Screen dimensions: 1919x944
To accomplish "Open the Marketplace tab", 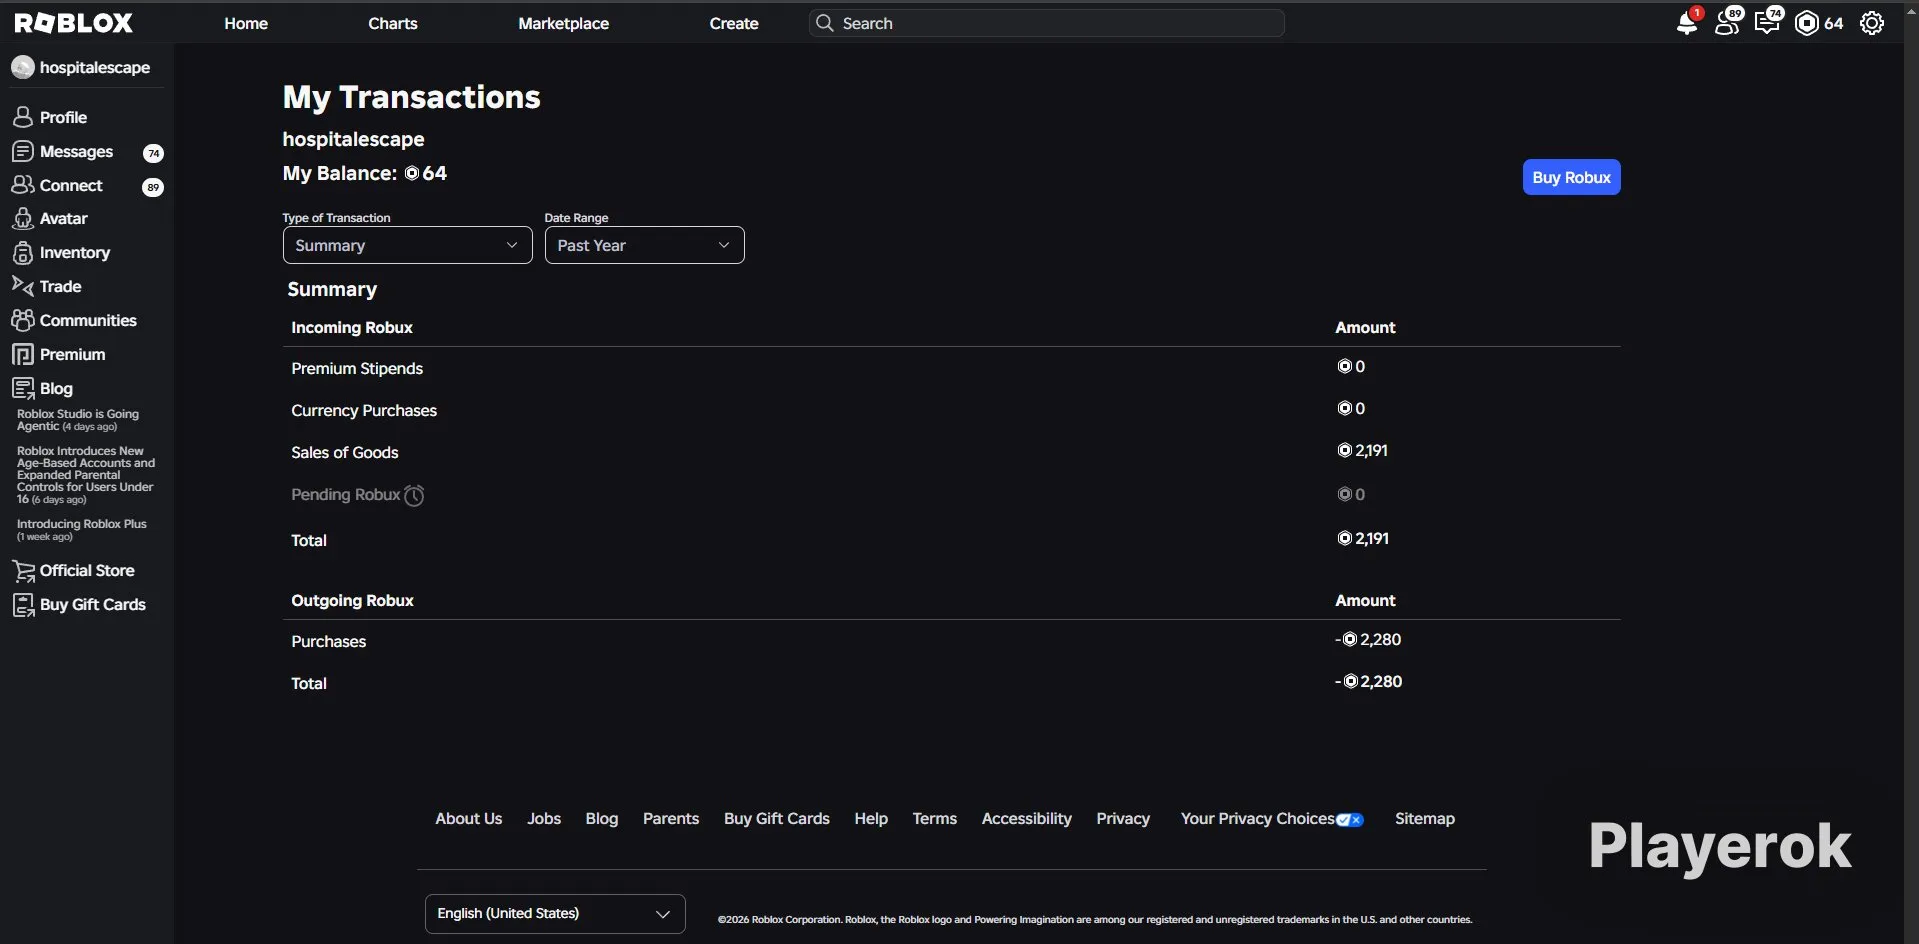I will click(x=563, y=23).
